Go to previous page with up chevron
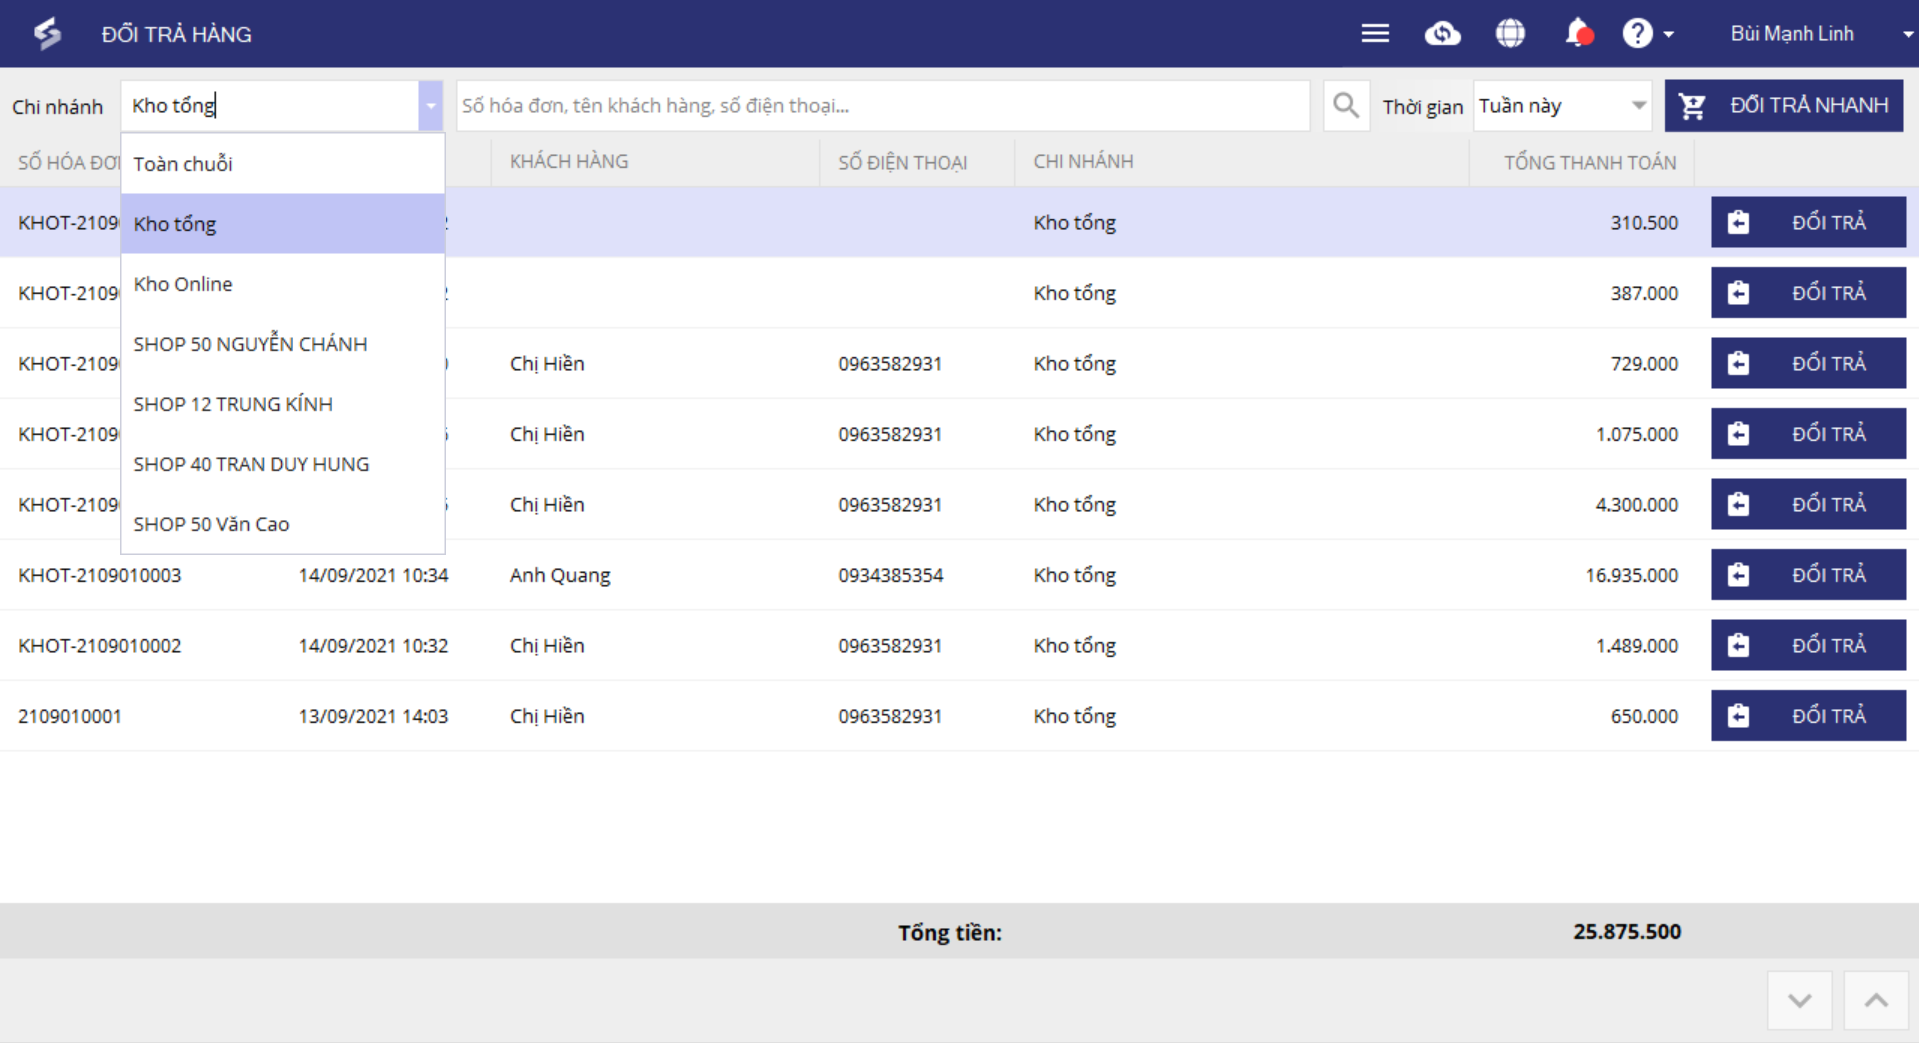This screenshot has height=1043, width=1919. [1876, 1000]
